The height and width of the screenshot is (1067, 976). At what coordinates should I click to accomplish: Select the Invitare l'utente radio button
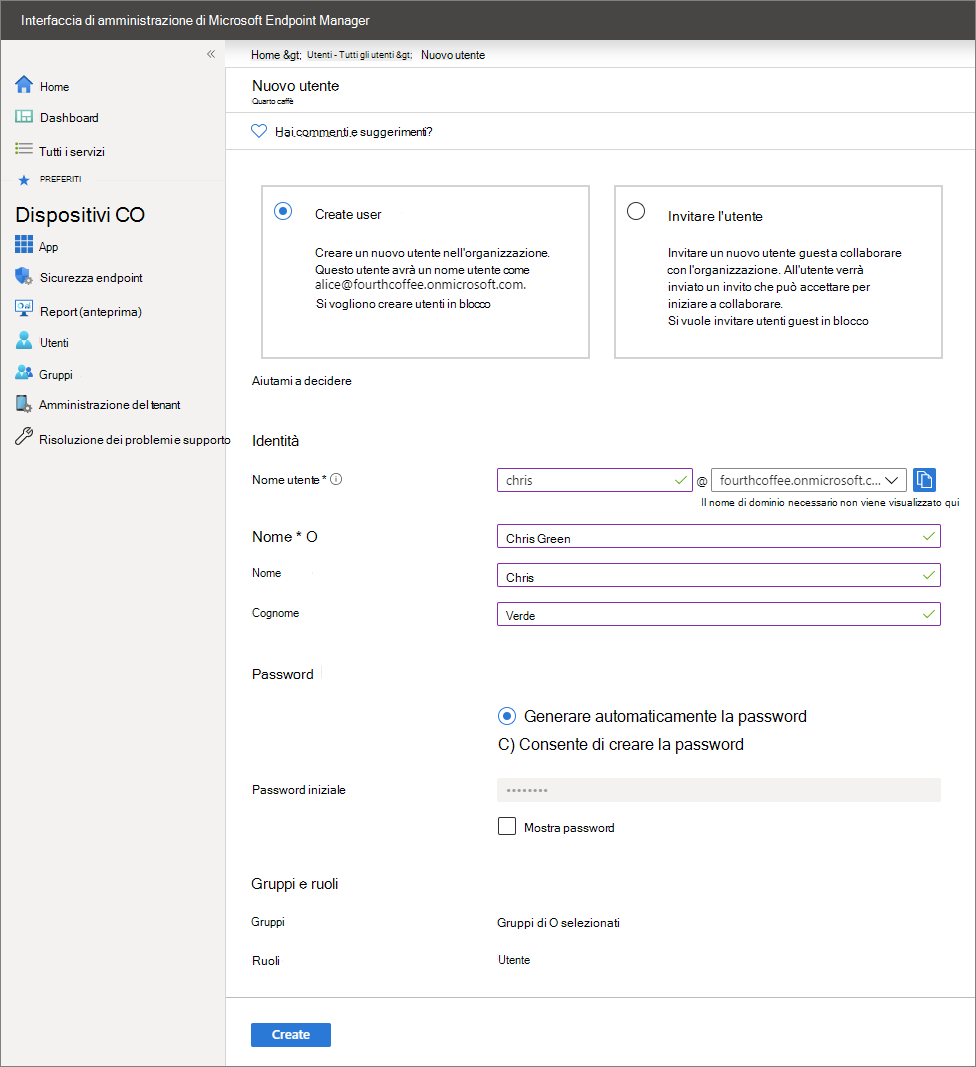pyautogui.click(x=636, y=211)
